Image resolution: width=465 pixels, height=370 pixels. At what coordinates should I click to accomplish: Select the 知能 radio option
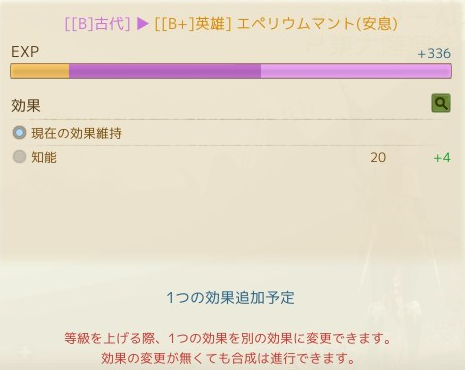[19, 156]
